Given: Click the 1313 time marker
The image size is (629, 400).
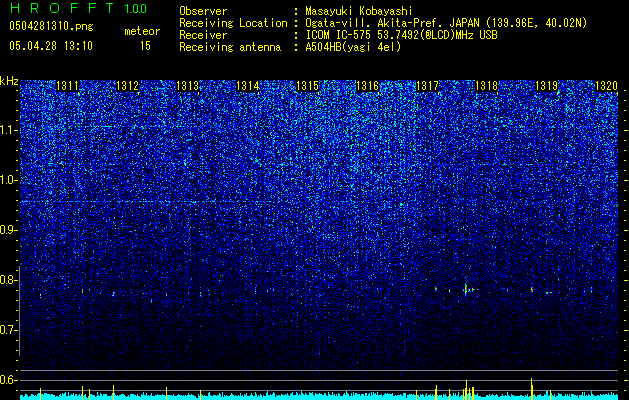Looking at the screenshot, I should coord(187,86).
